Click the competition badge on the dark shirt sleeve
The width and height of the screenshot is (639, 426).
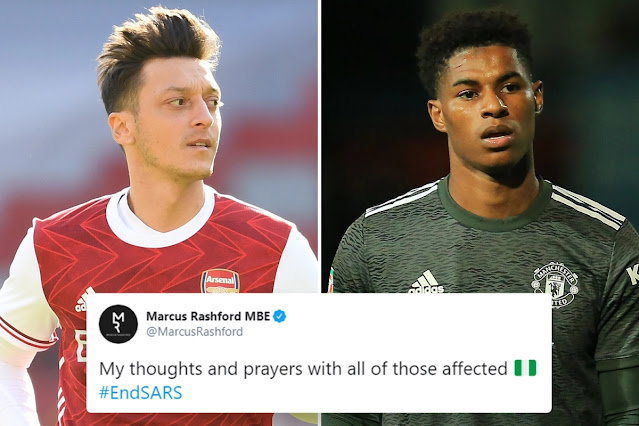pos(331,279)
